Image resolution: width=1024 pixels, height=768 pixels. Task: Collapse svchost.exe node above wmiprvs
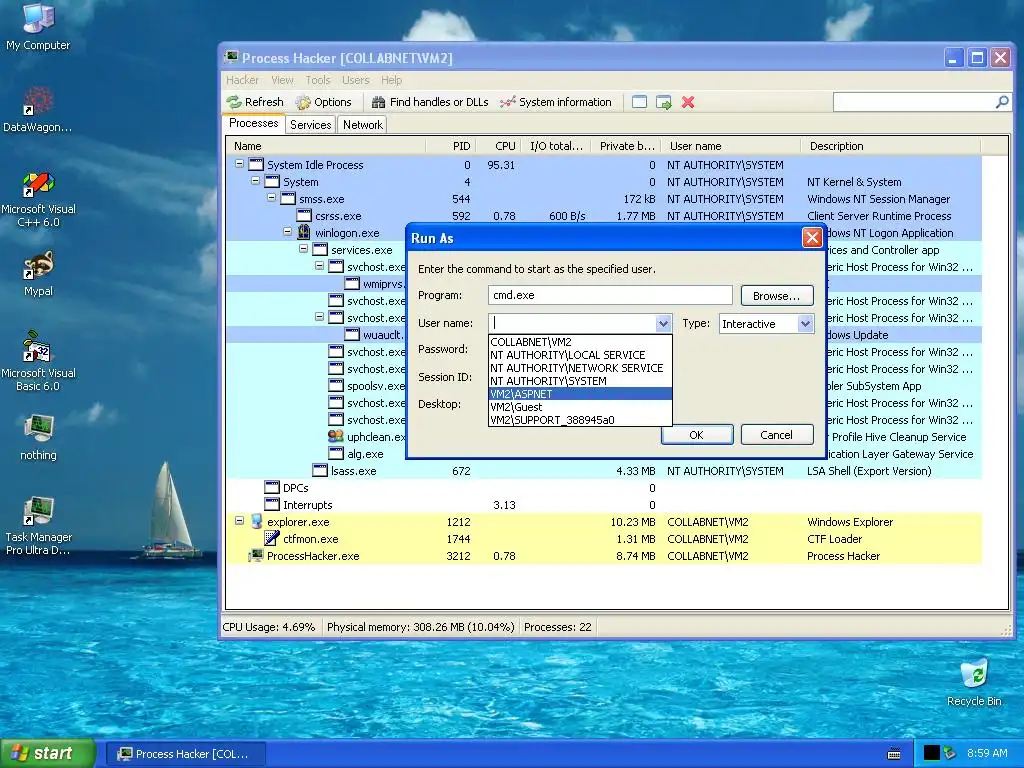pyautogui.click(x=319, y=266)
